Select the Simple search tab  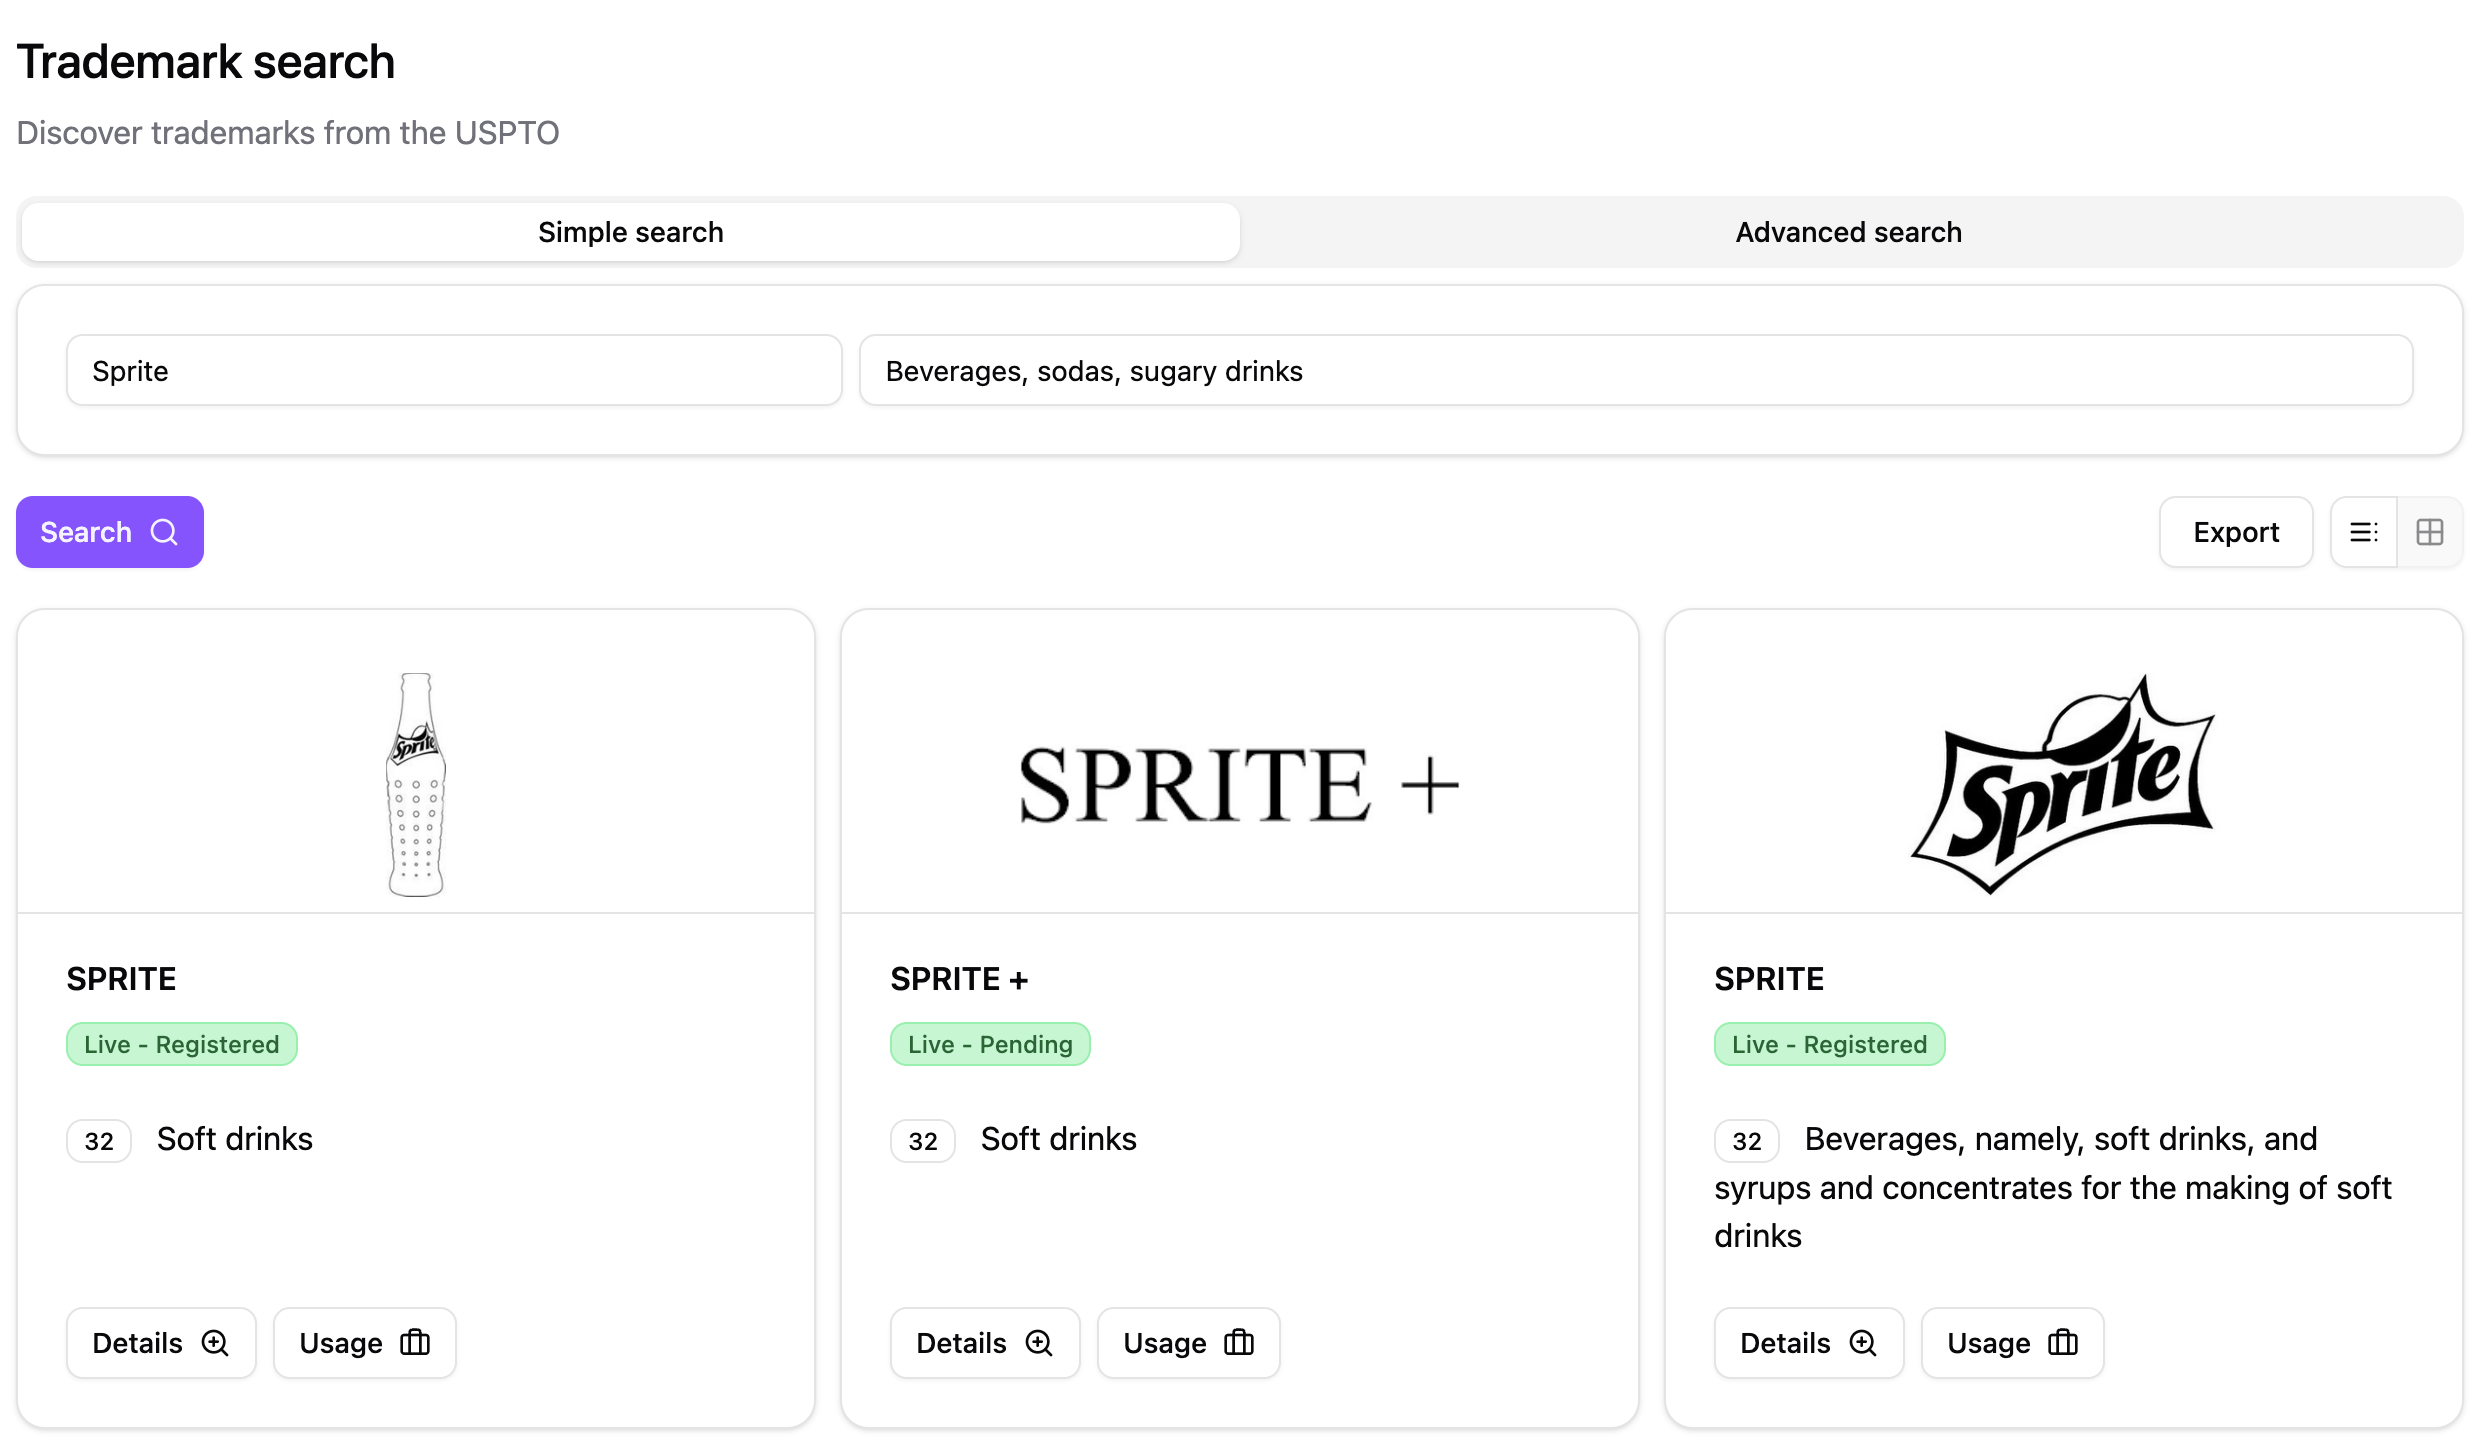pyautogui.click(x=631, y=232)
